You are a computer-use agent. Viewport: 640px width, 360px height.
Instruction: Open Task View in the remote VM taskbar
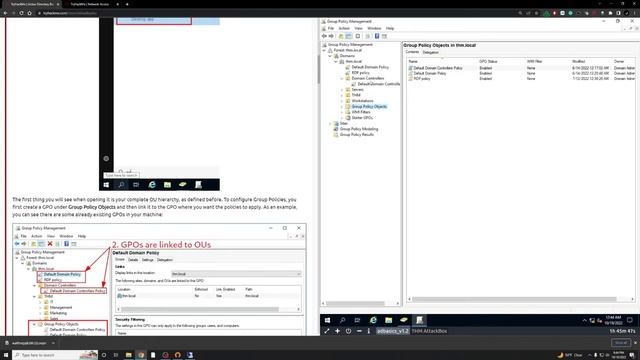(x=358, y=320)
